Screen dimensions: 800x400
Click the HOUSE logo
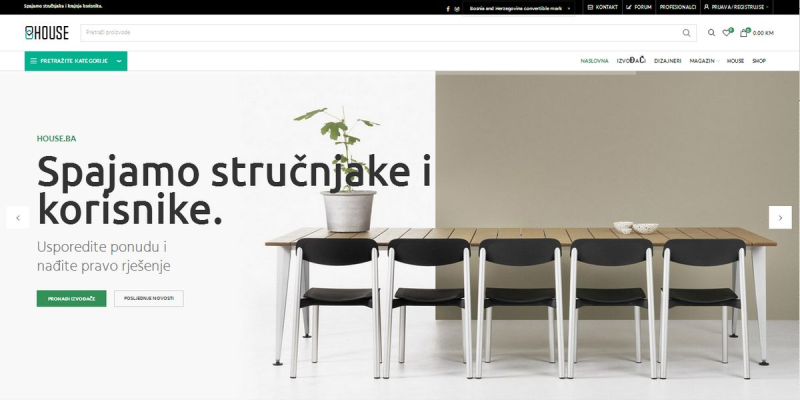tap(46, 33)
